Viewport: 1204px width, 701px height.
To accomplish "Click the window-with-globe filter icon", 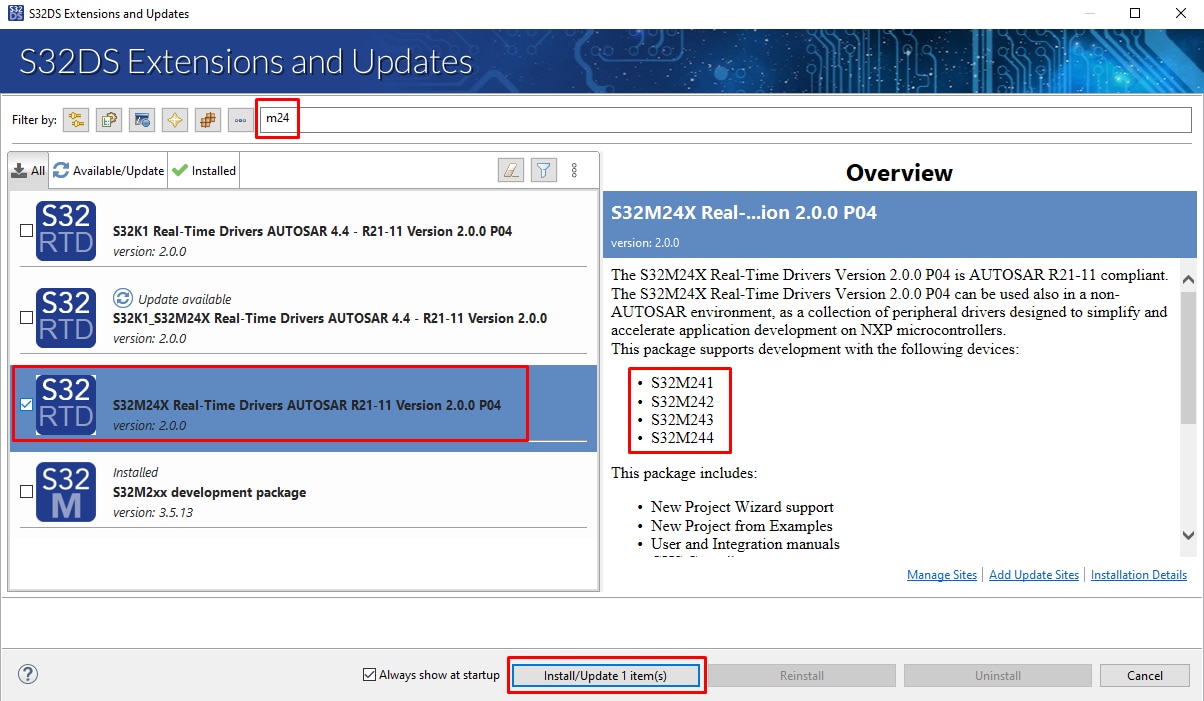I will pyautogui.click(x=142, y=120).
